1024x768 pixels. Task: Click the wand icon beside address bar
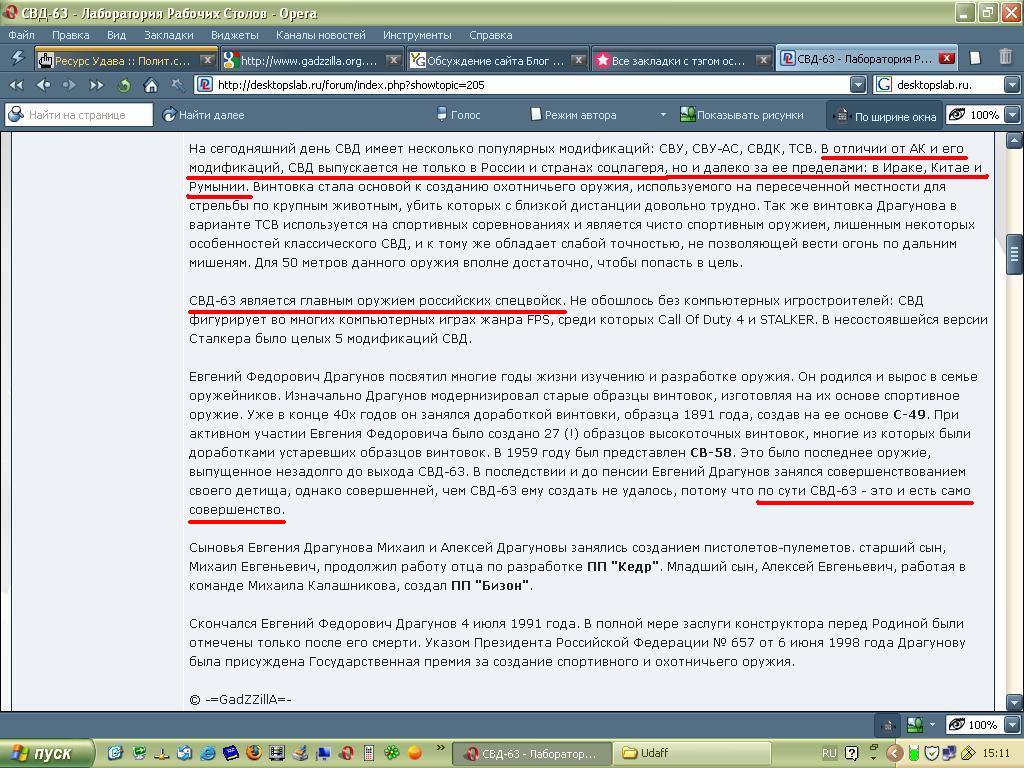click(x=177, y=85)
